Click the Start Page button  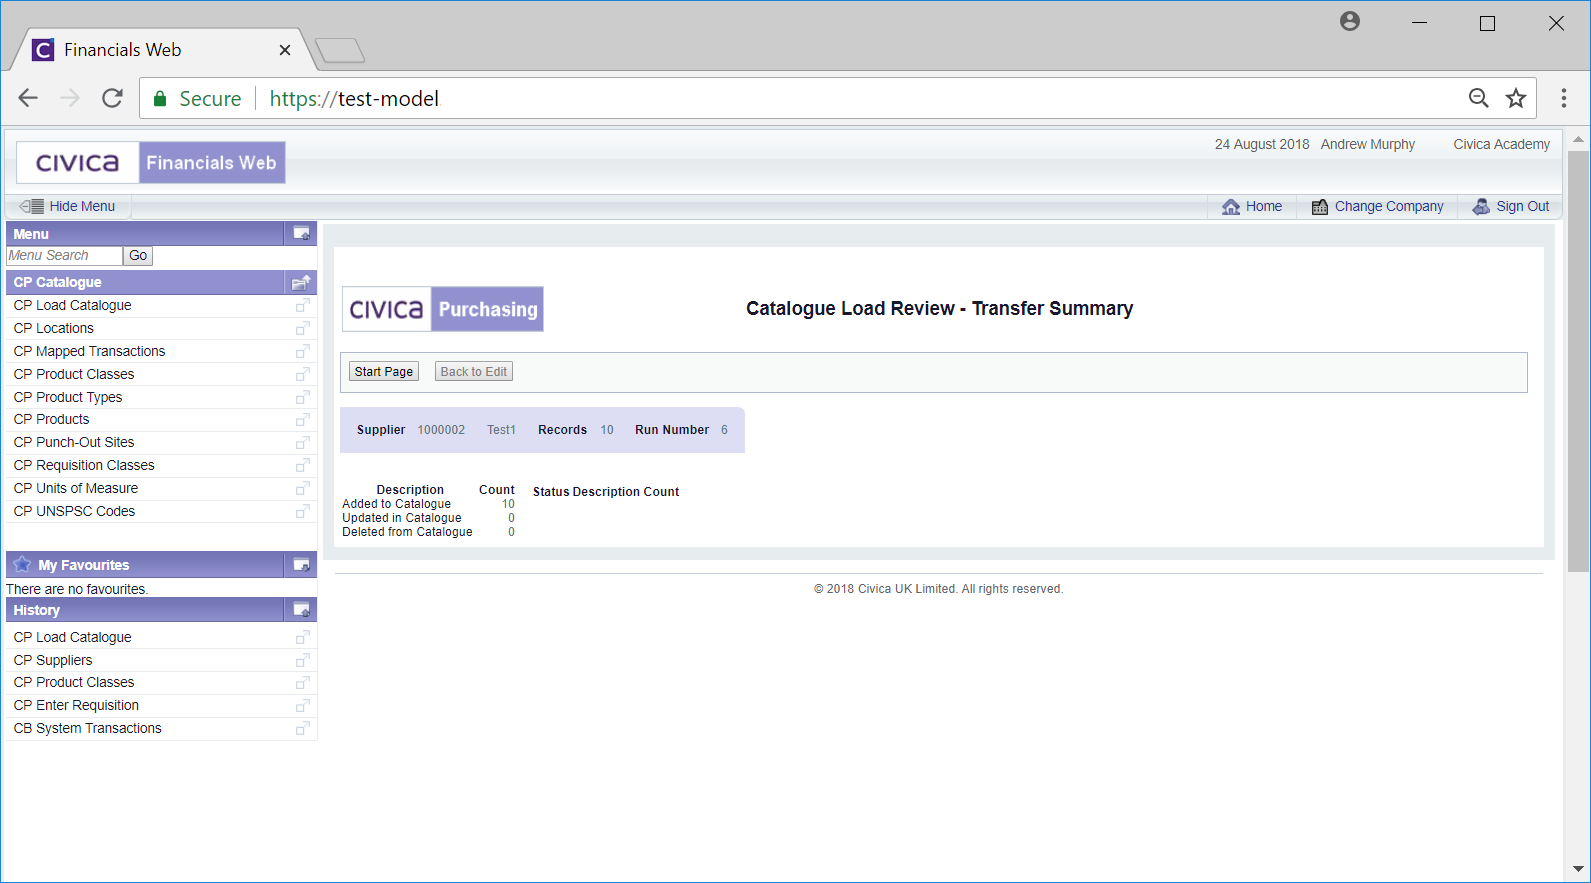(x=384, y=372)
